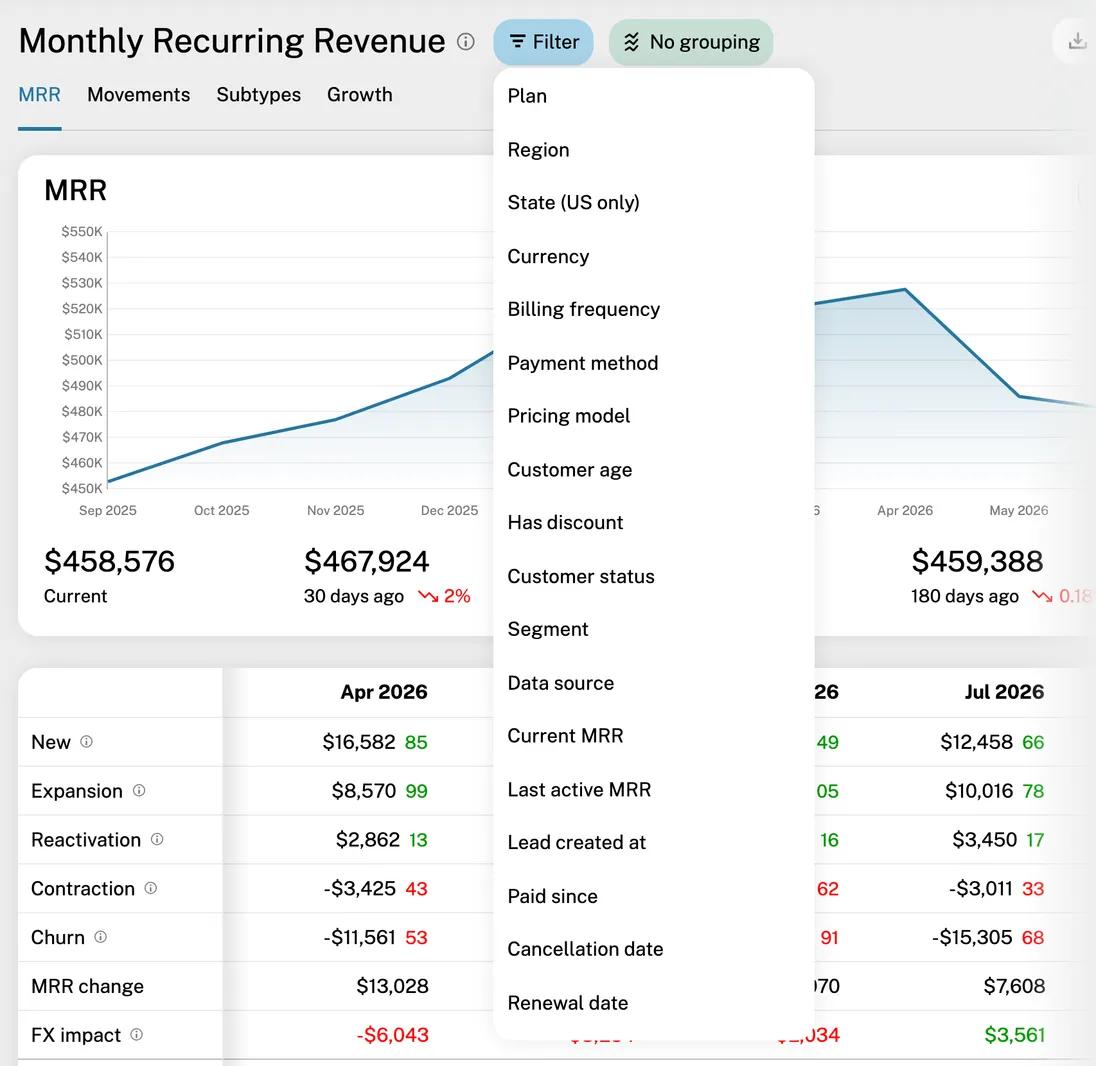Click the info icon beside Monthly Recurring Revenue
The image size is (1096, 1066).
[466, 42]
